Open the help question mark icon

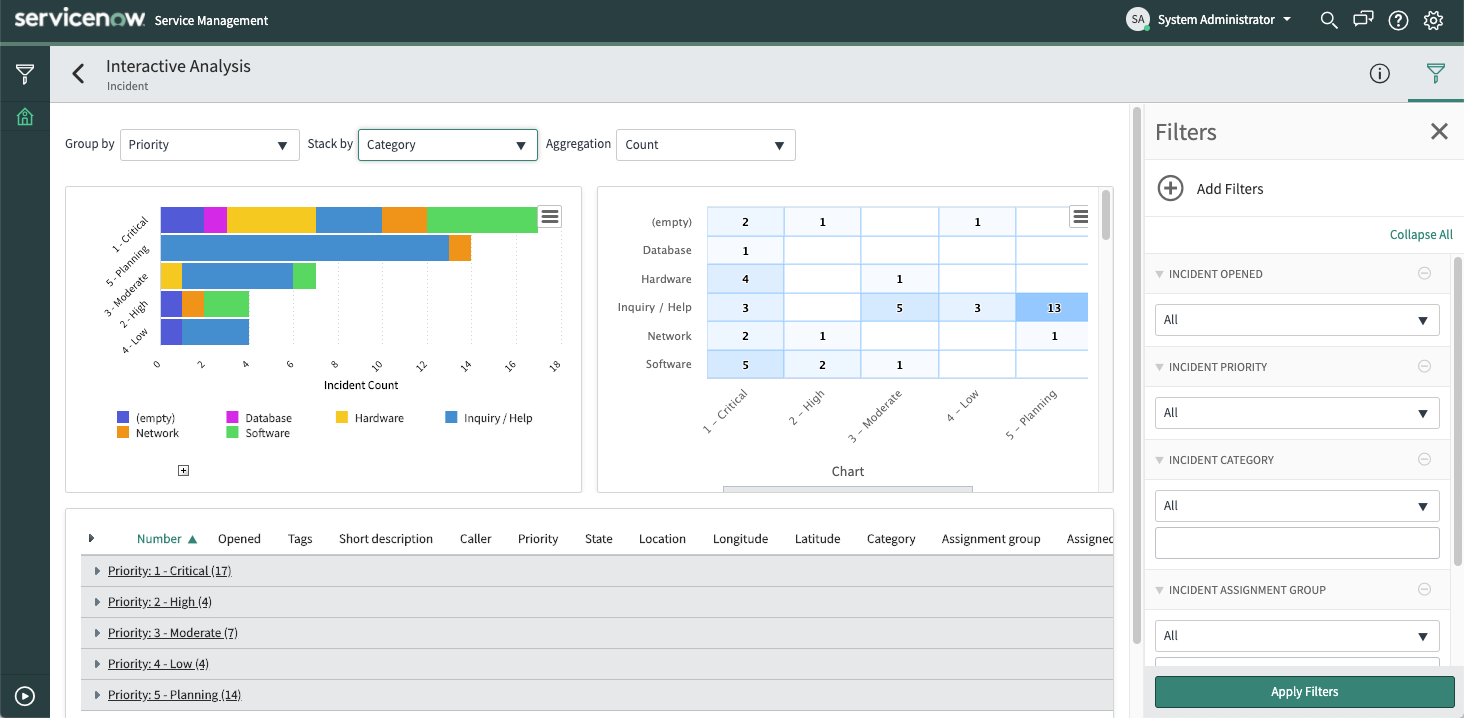point(1398,20)
